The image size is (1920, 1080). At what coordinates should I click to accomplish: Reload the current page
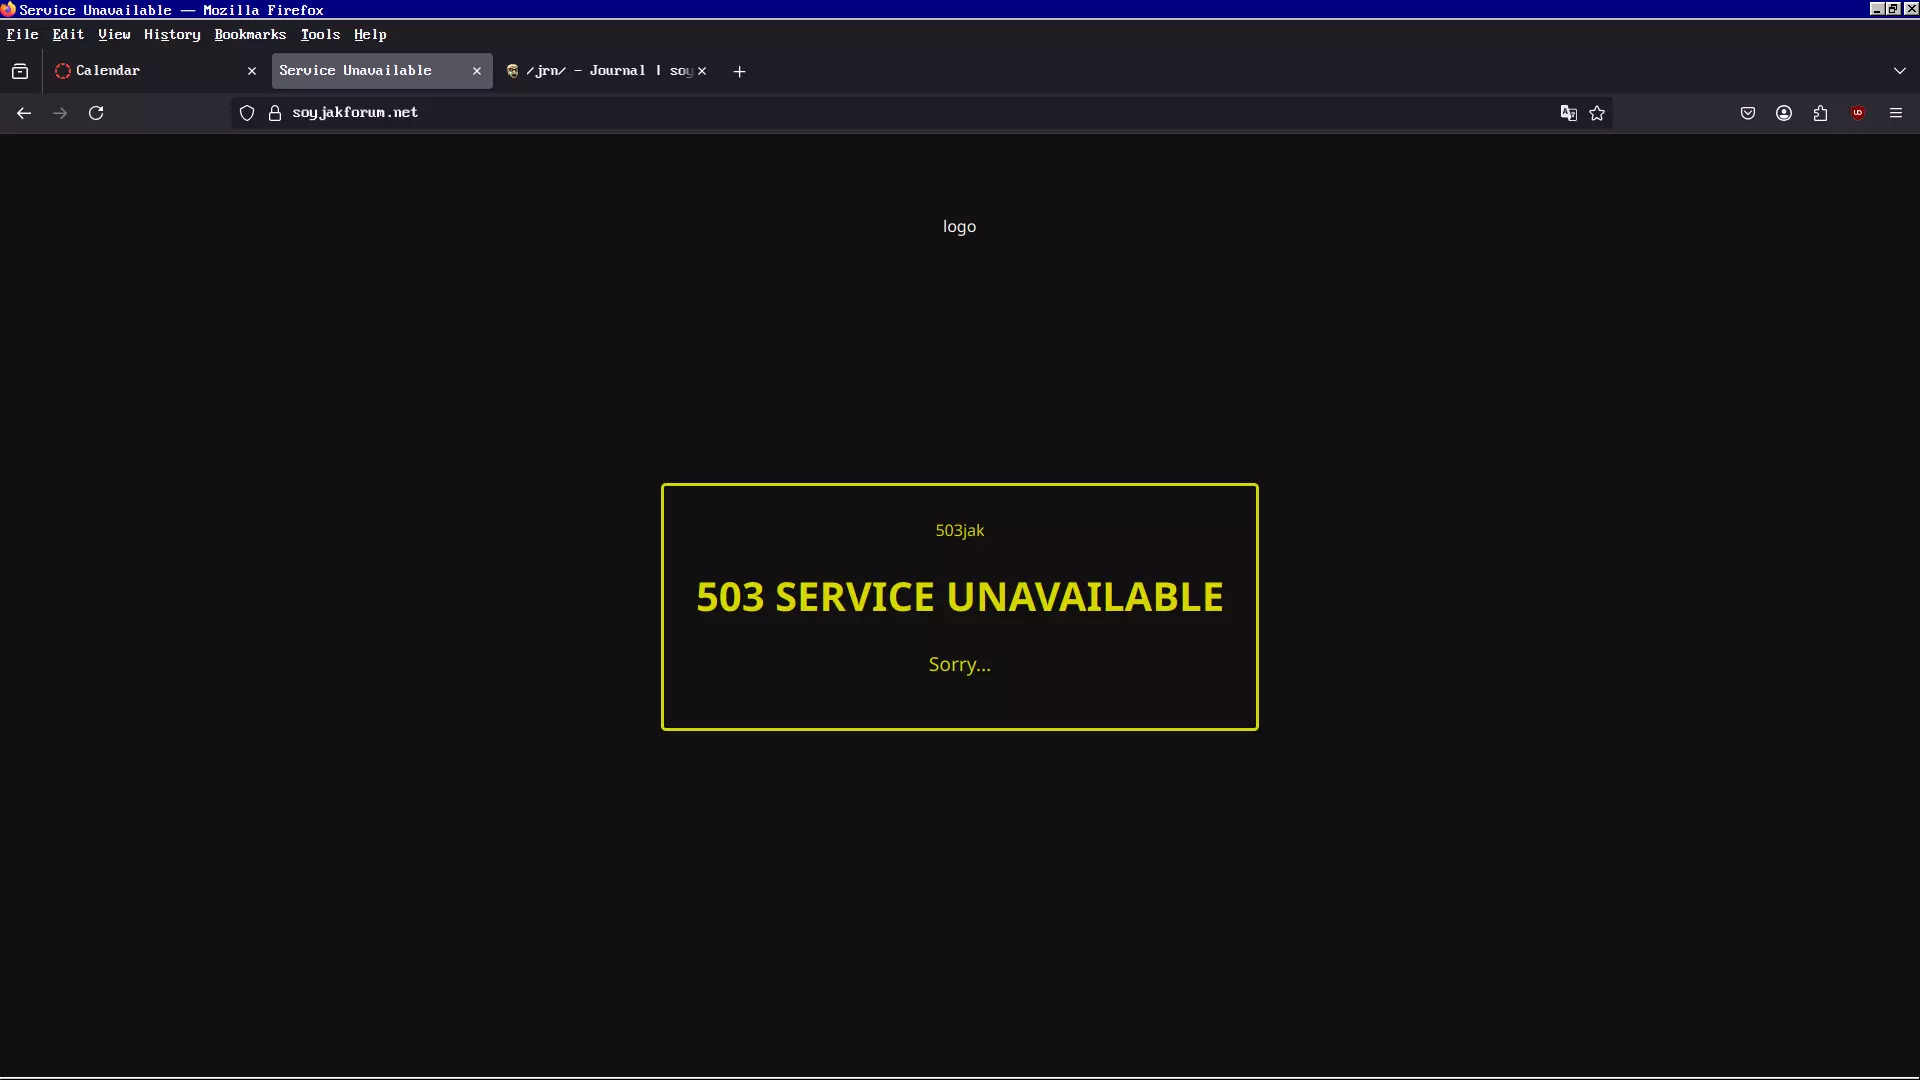(x=96, y=113)
